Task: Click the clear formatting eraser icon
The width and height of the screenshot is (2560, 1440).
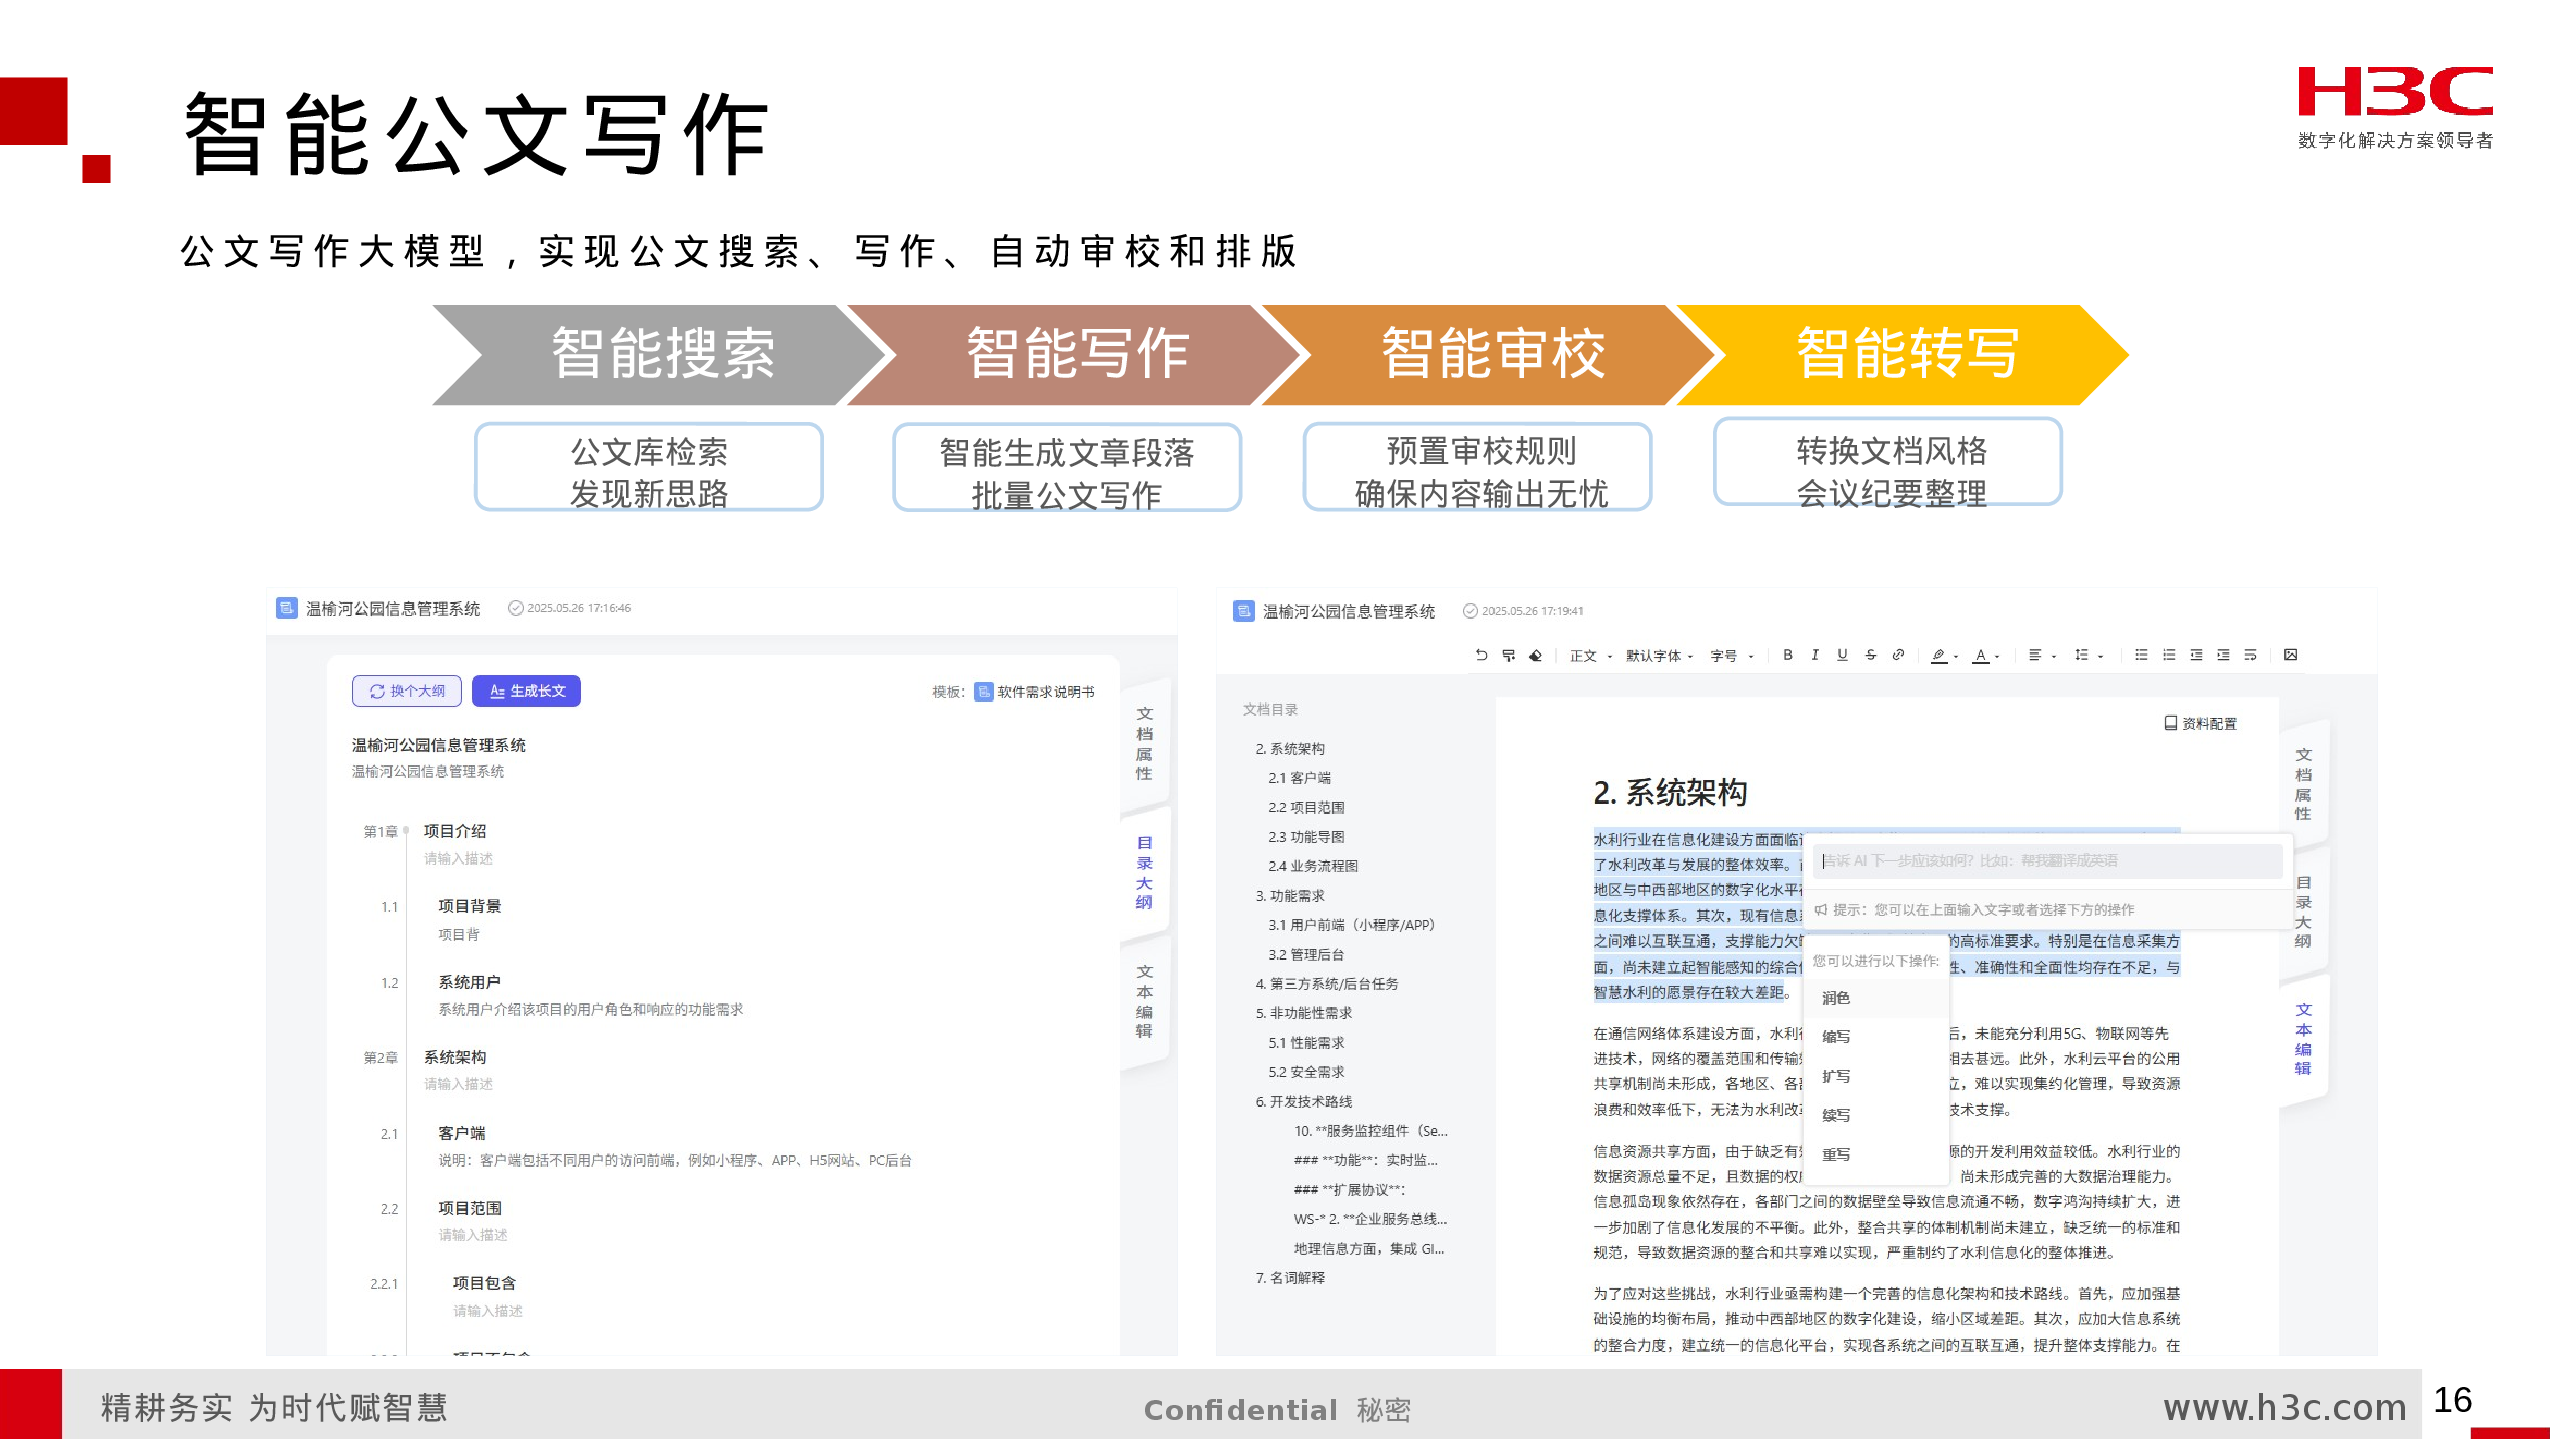Action: coord(1535,655)
